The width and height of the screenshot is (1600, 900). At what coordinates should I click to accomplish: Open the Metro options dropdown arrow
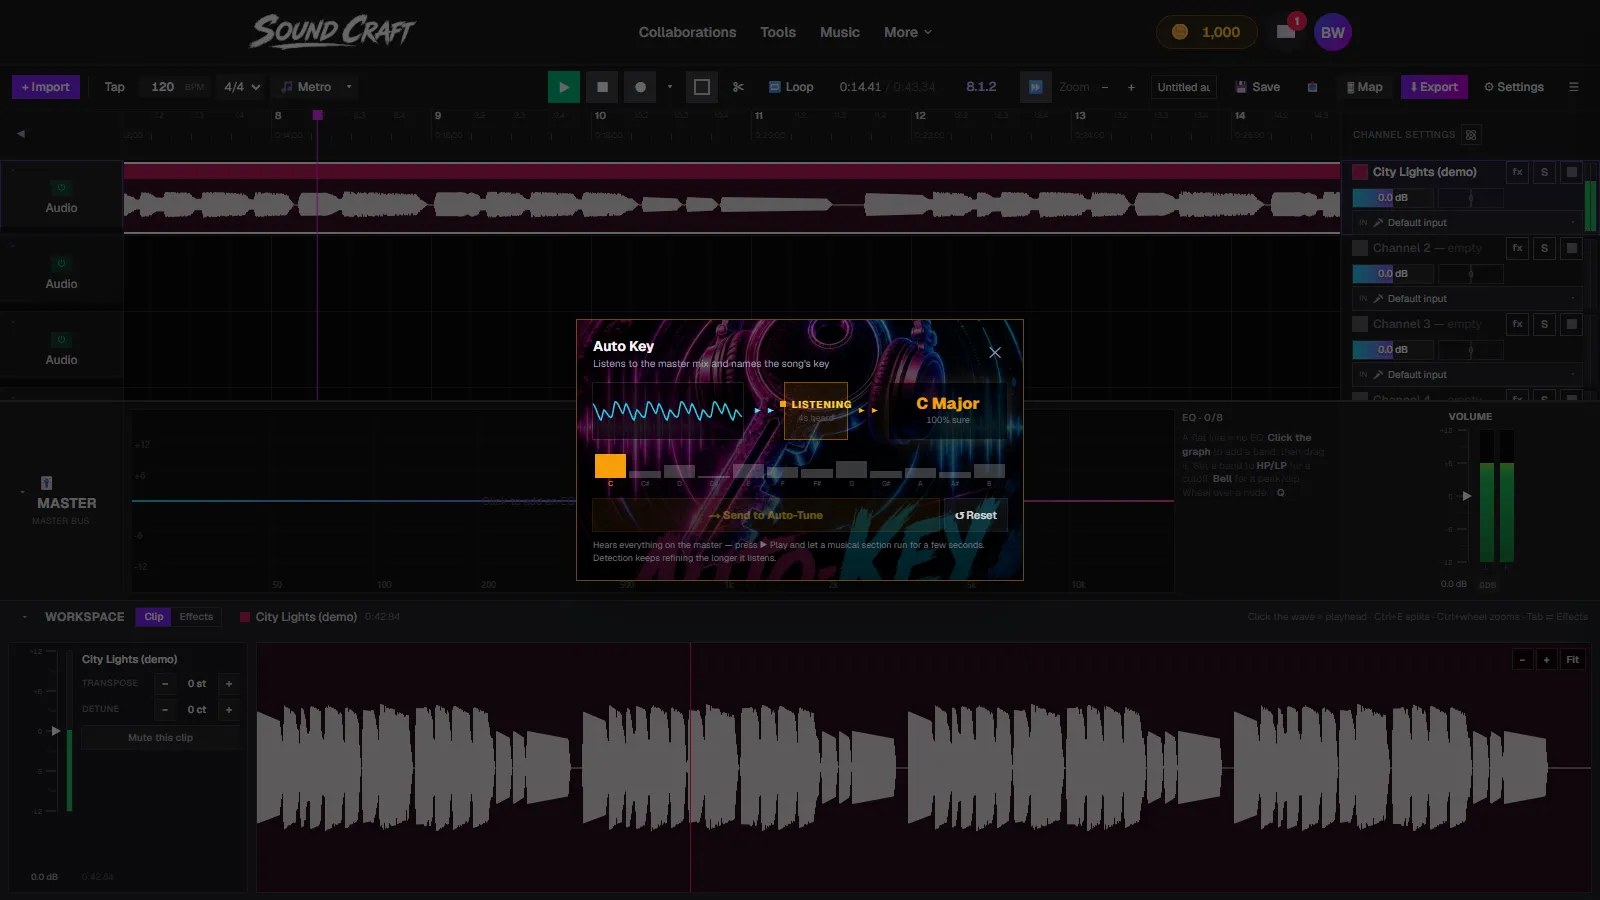click(349, 87)
